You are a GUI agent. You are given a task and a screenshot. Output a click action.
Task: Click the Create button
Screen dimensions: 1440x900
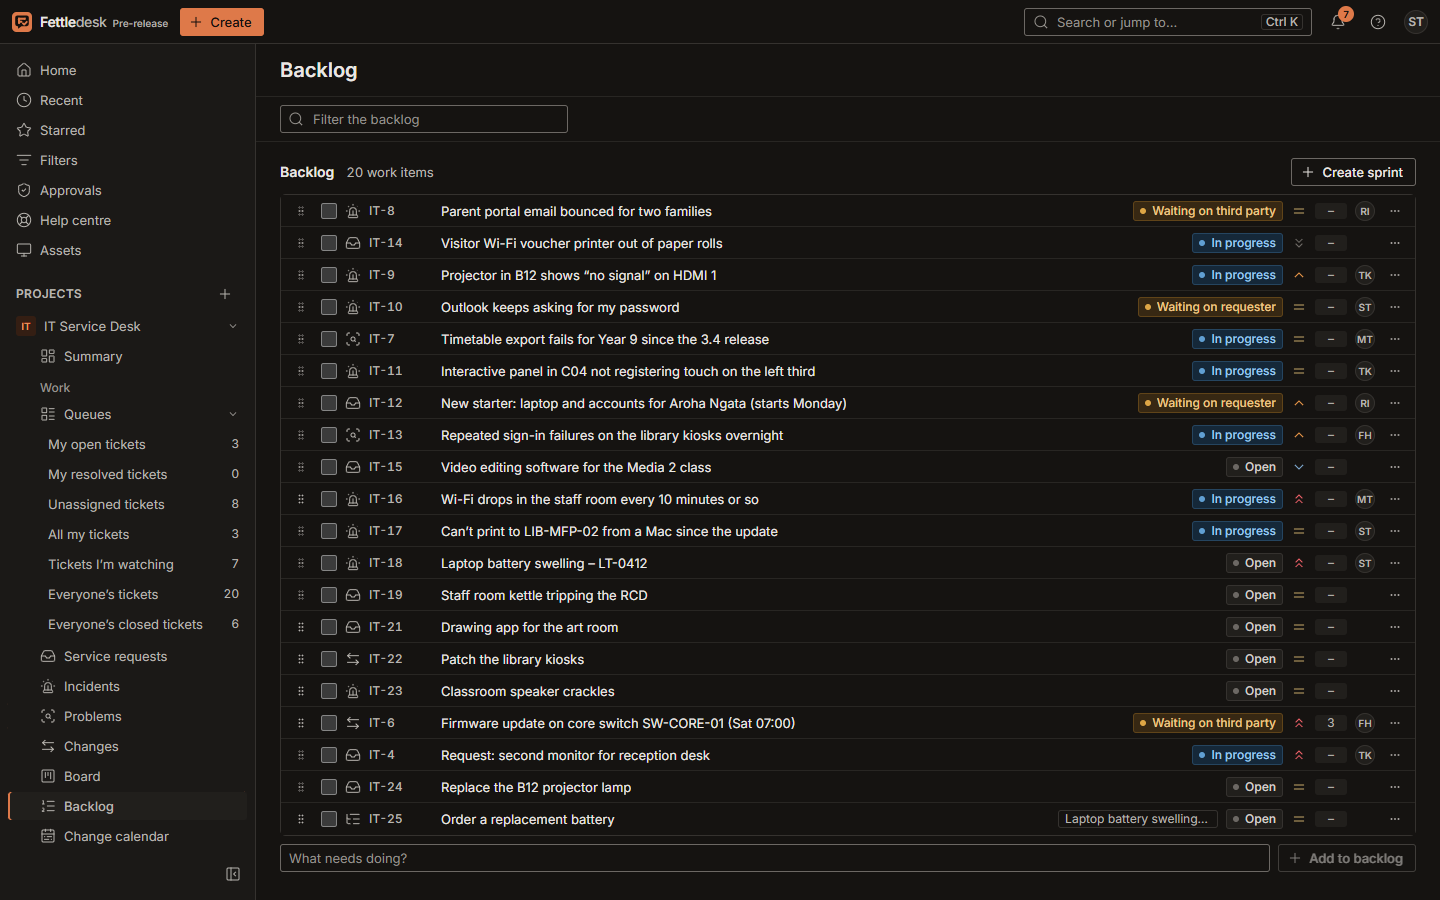click(x=222, y=22)
